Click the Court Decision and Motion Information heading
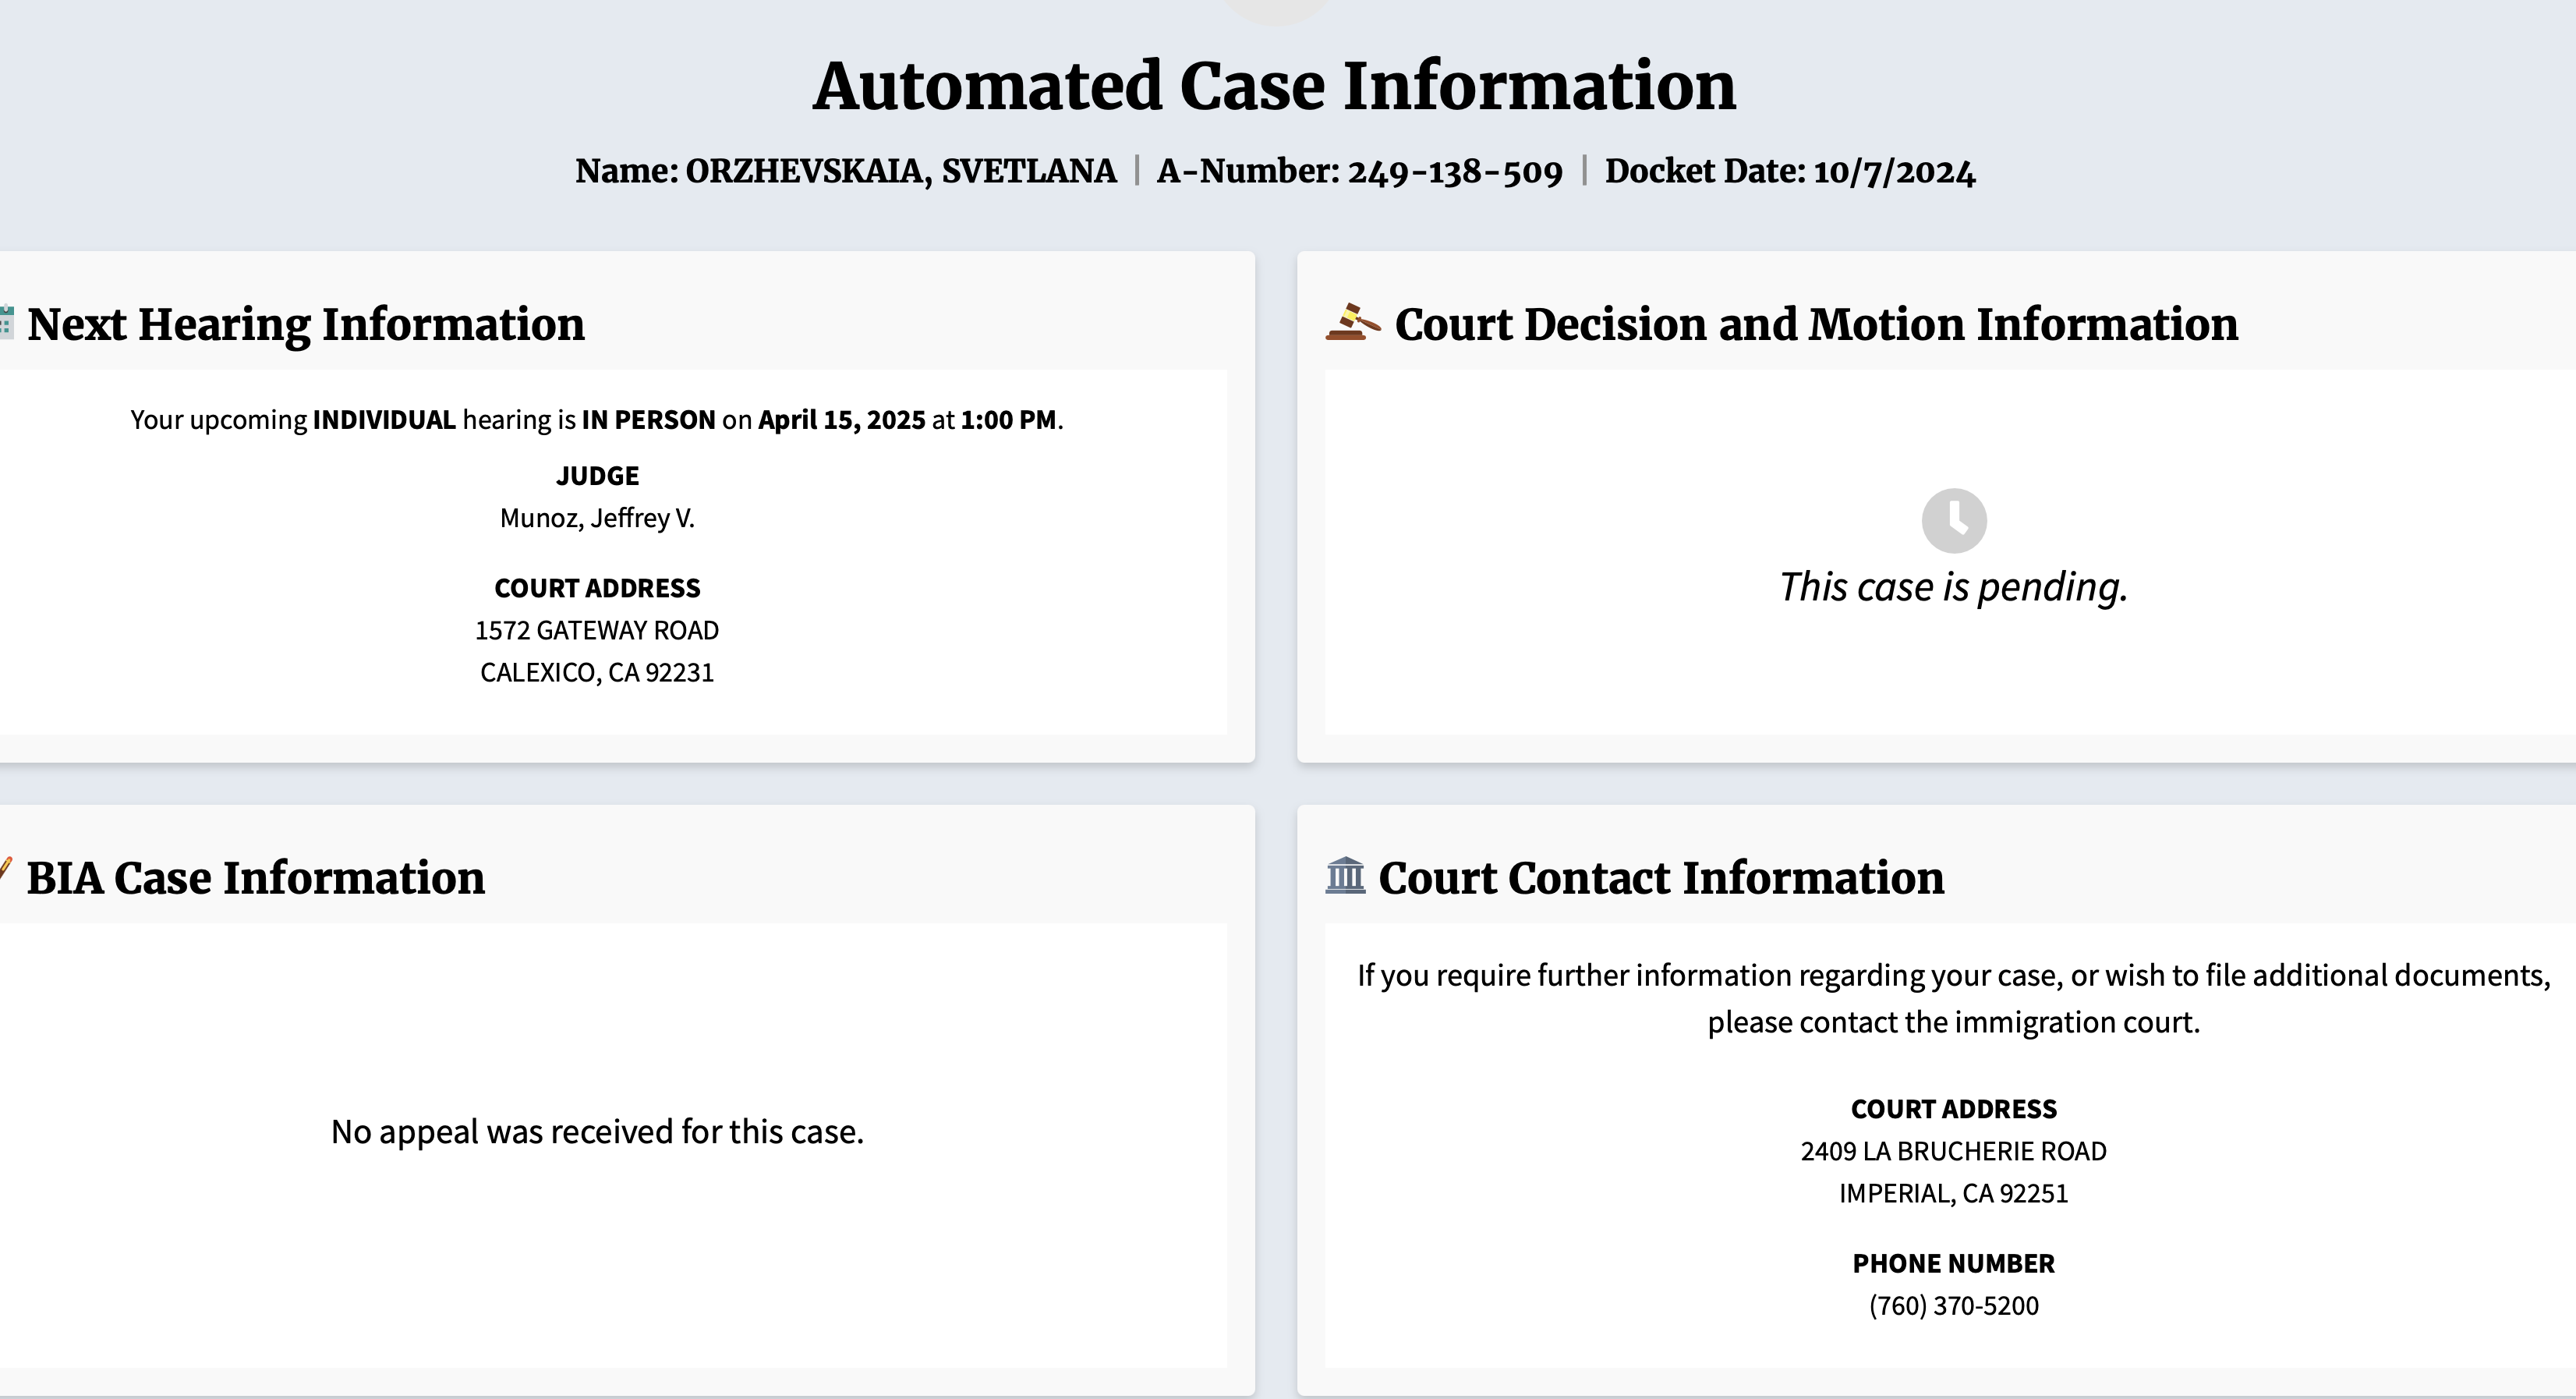Screen dimensions: 2576x1399 pos(1816,324)
